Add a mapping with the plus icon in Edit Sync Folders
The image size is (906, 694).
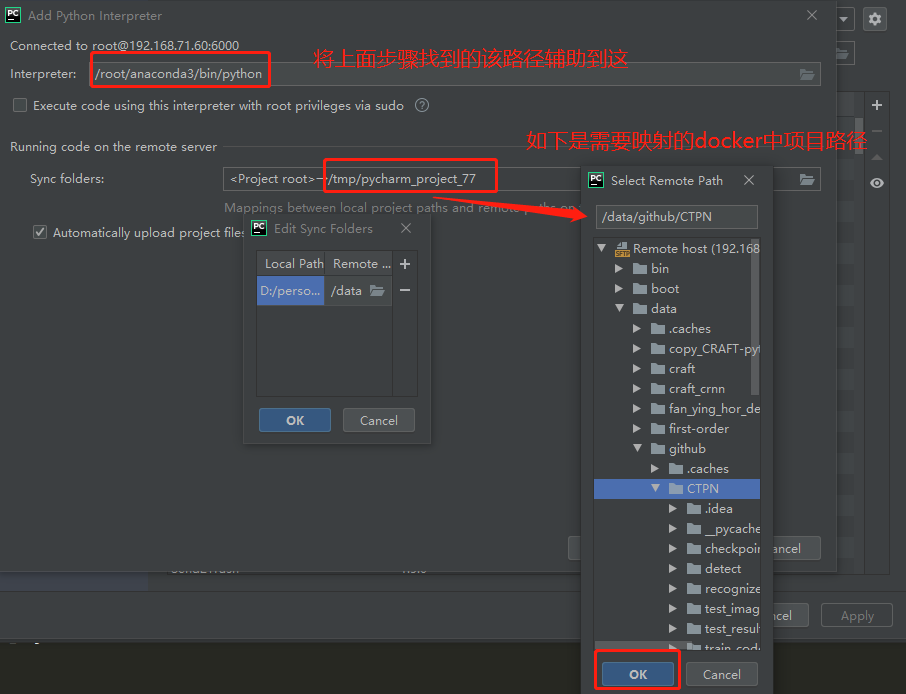point(405,264)
